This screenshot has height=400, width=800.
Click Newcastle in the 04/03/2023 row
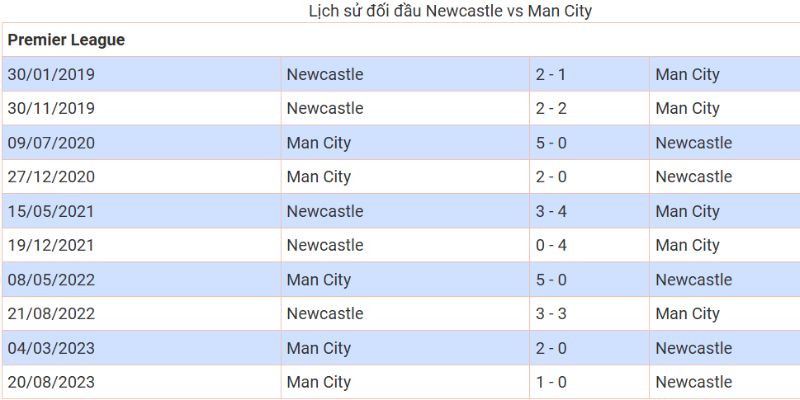click(693, 348)
